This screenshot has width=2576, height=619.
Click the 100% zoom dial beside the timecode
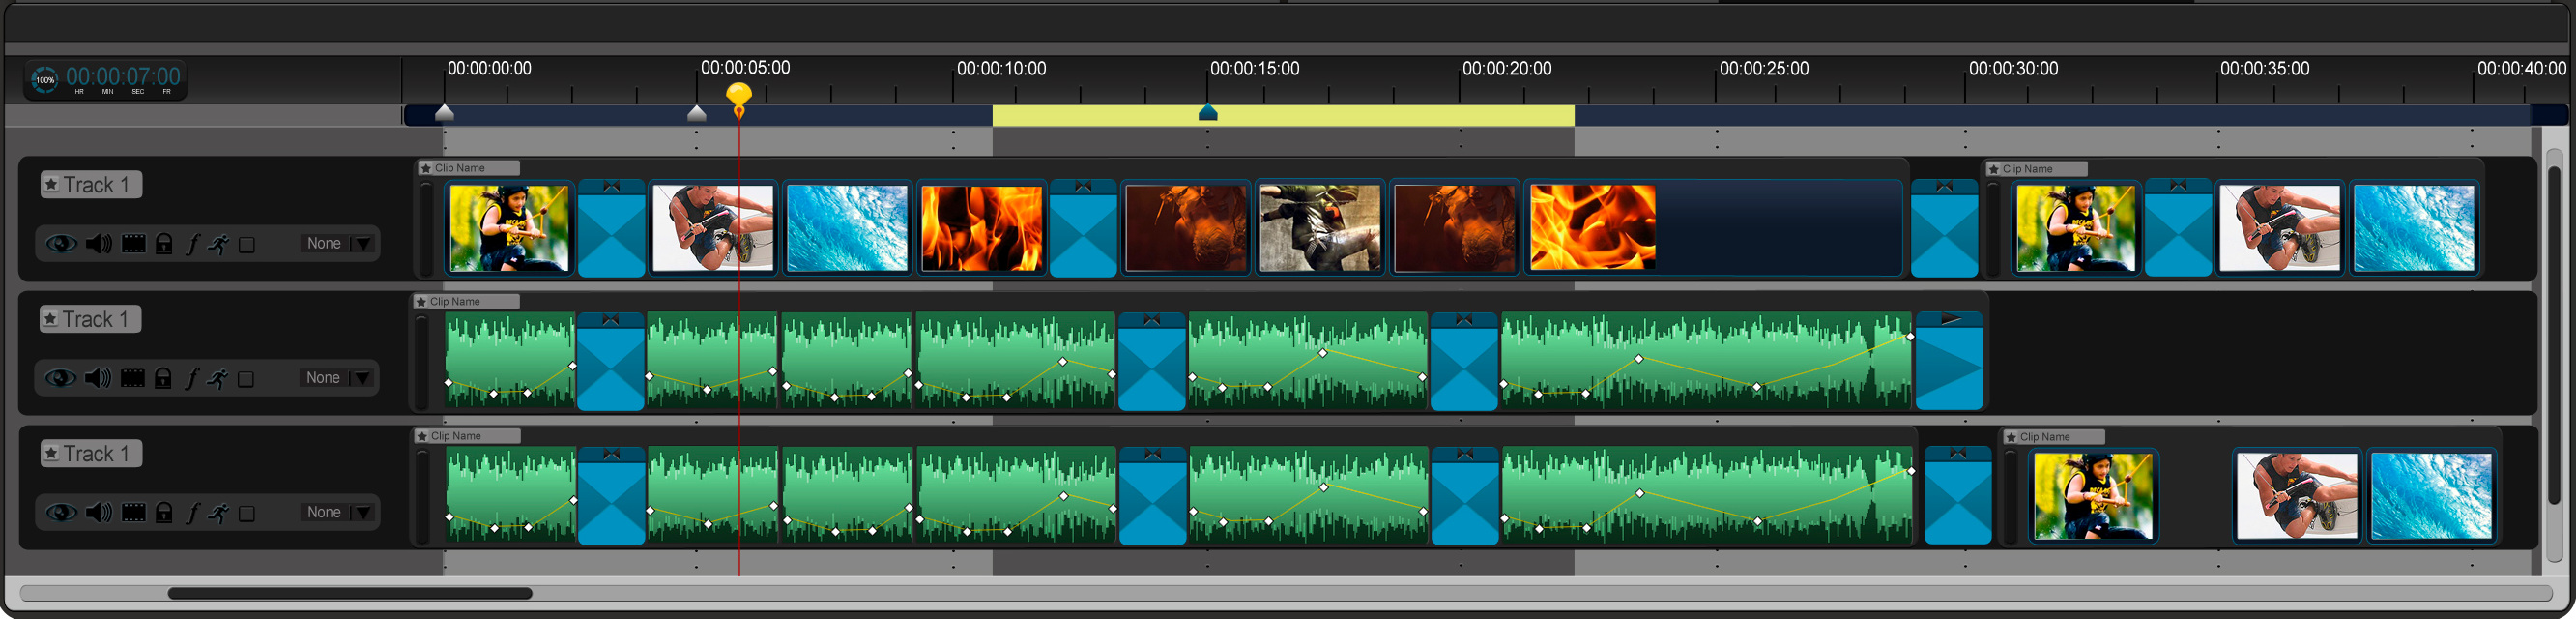click(x=45, y=80)
